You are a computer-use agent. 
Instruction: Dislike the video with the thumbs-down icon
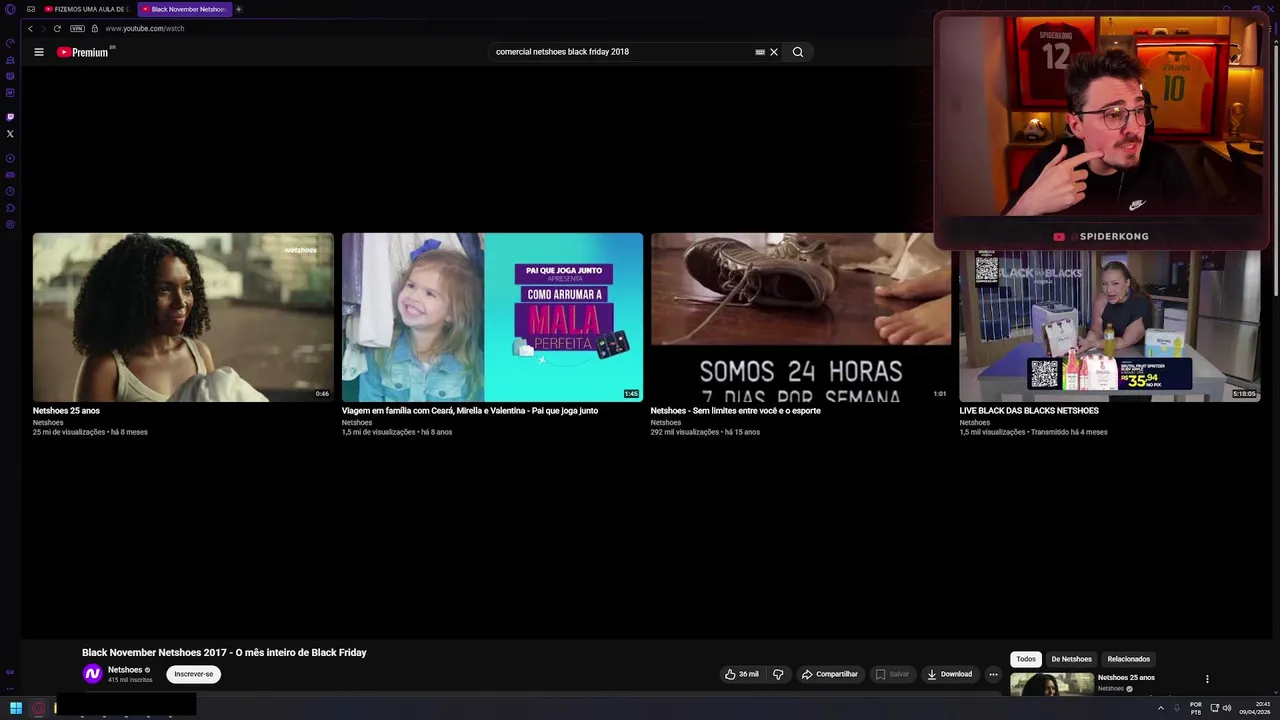[778, 674]
